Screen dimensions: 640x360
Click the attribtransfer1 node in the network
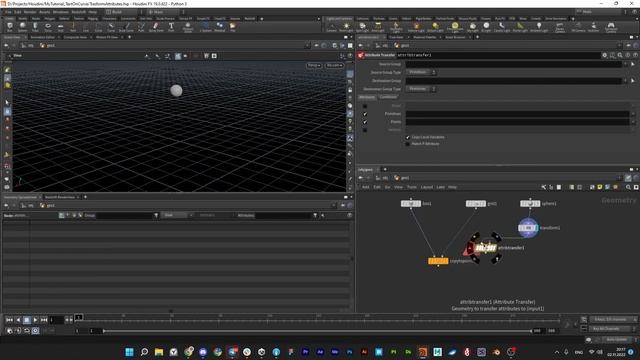coord(486,248)
